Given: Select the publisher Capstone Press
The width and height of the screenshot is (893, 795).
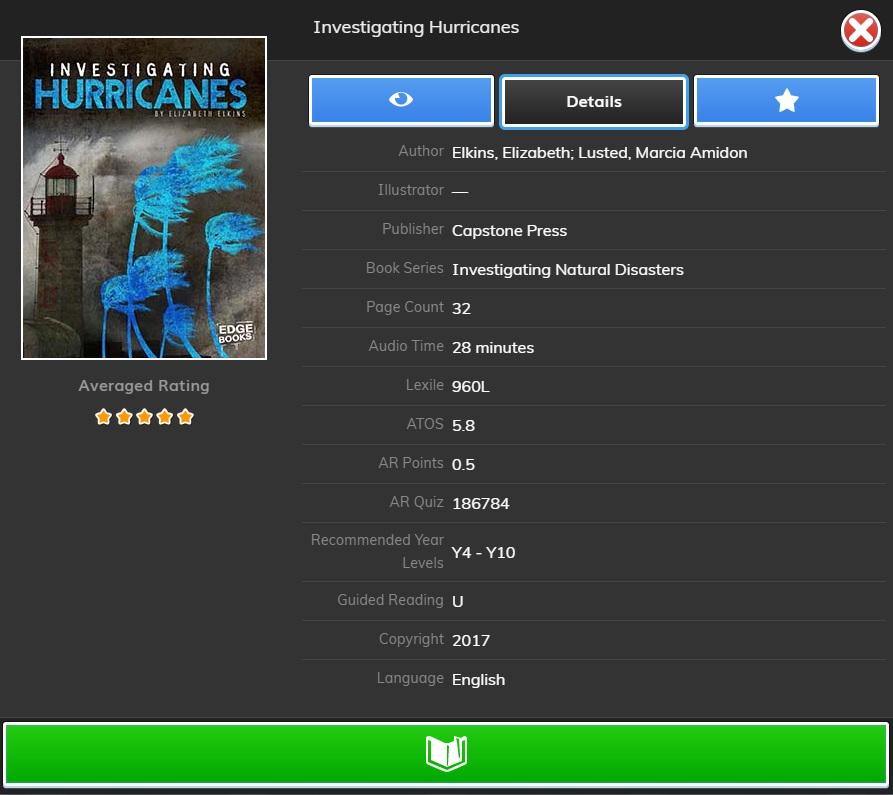Looking at the screenshot, I should (509, 231).
